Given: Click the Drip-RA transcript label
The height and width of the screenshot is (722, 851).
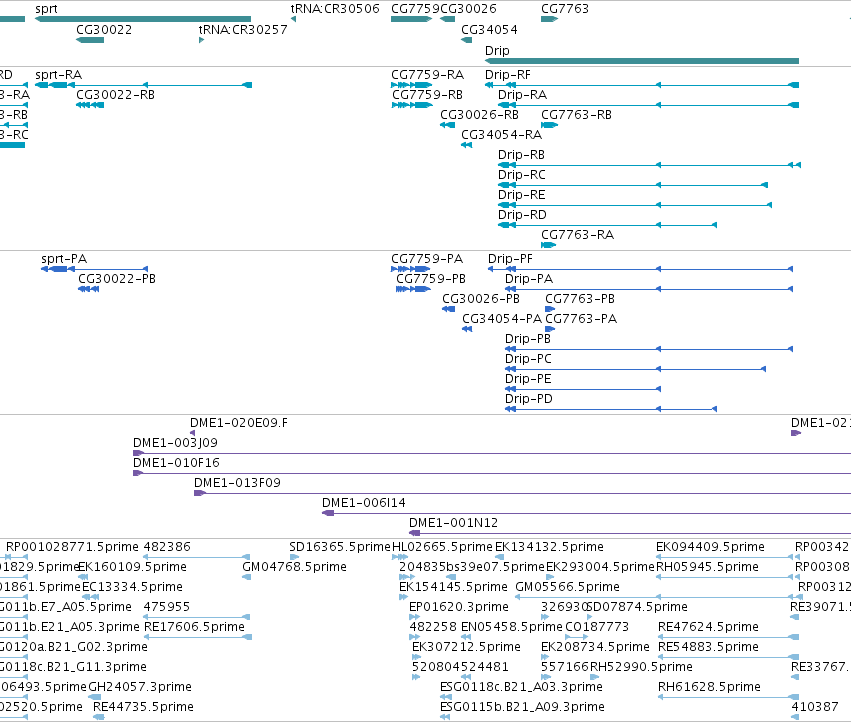Looking at the screenshot, I should 523,94.
